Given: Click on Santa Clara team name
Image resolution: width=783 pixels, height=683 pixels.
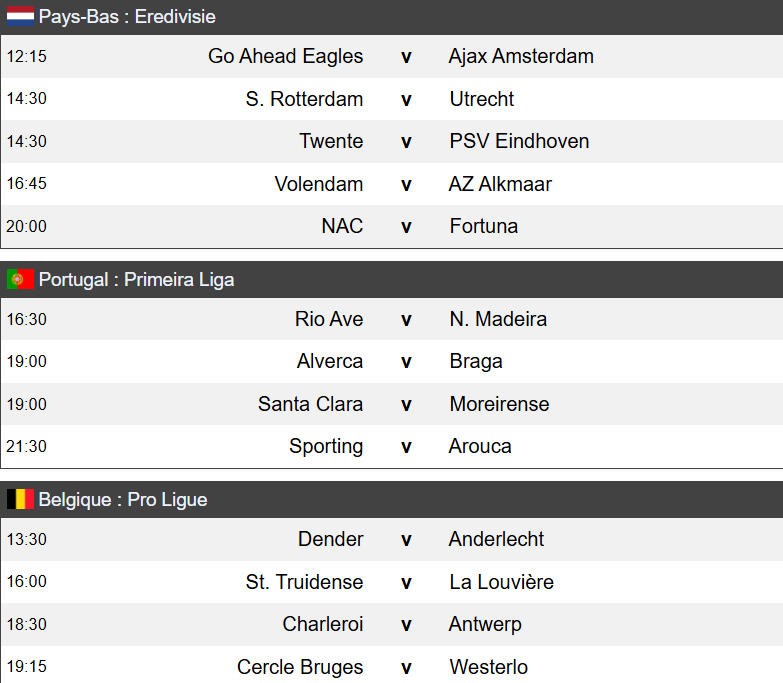Looking at the screenshot, I should 310,404.
